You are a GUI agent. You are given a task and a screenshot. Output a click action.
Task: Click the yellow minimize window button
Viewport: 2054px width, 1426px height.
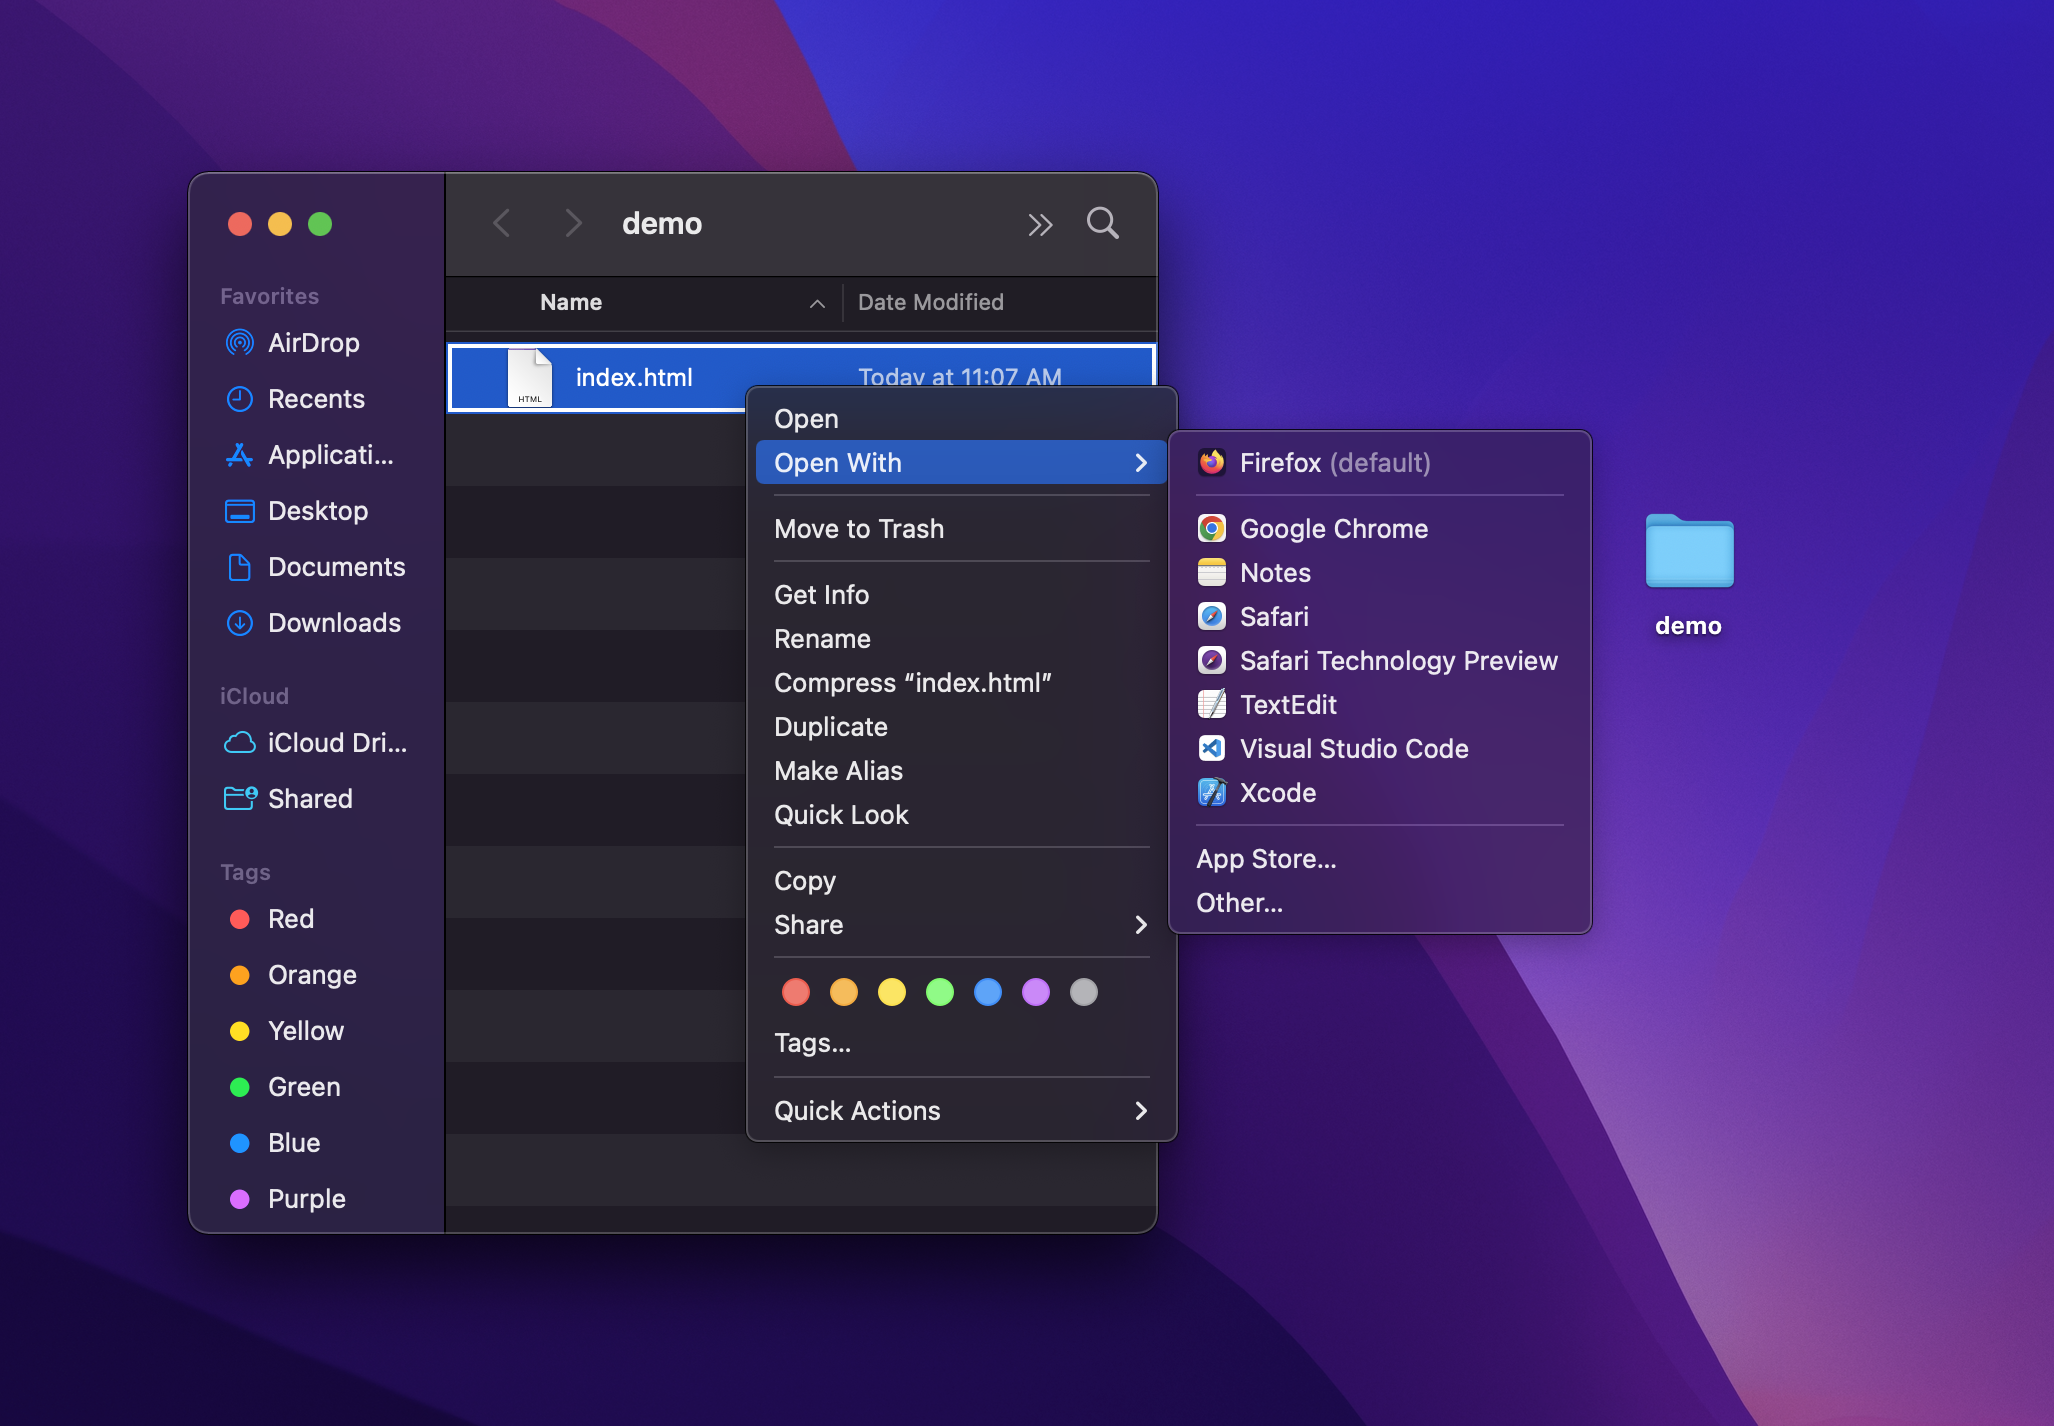pyautogui.click(x=280, y=224)
